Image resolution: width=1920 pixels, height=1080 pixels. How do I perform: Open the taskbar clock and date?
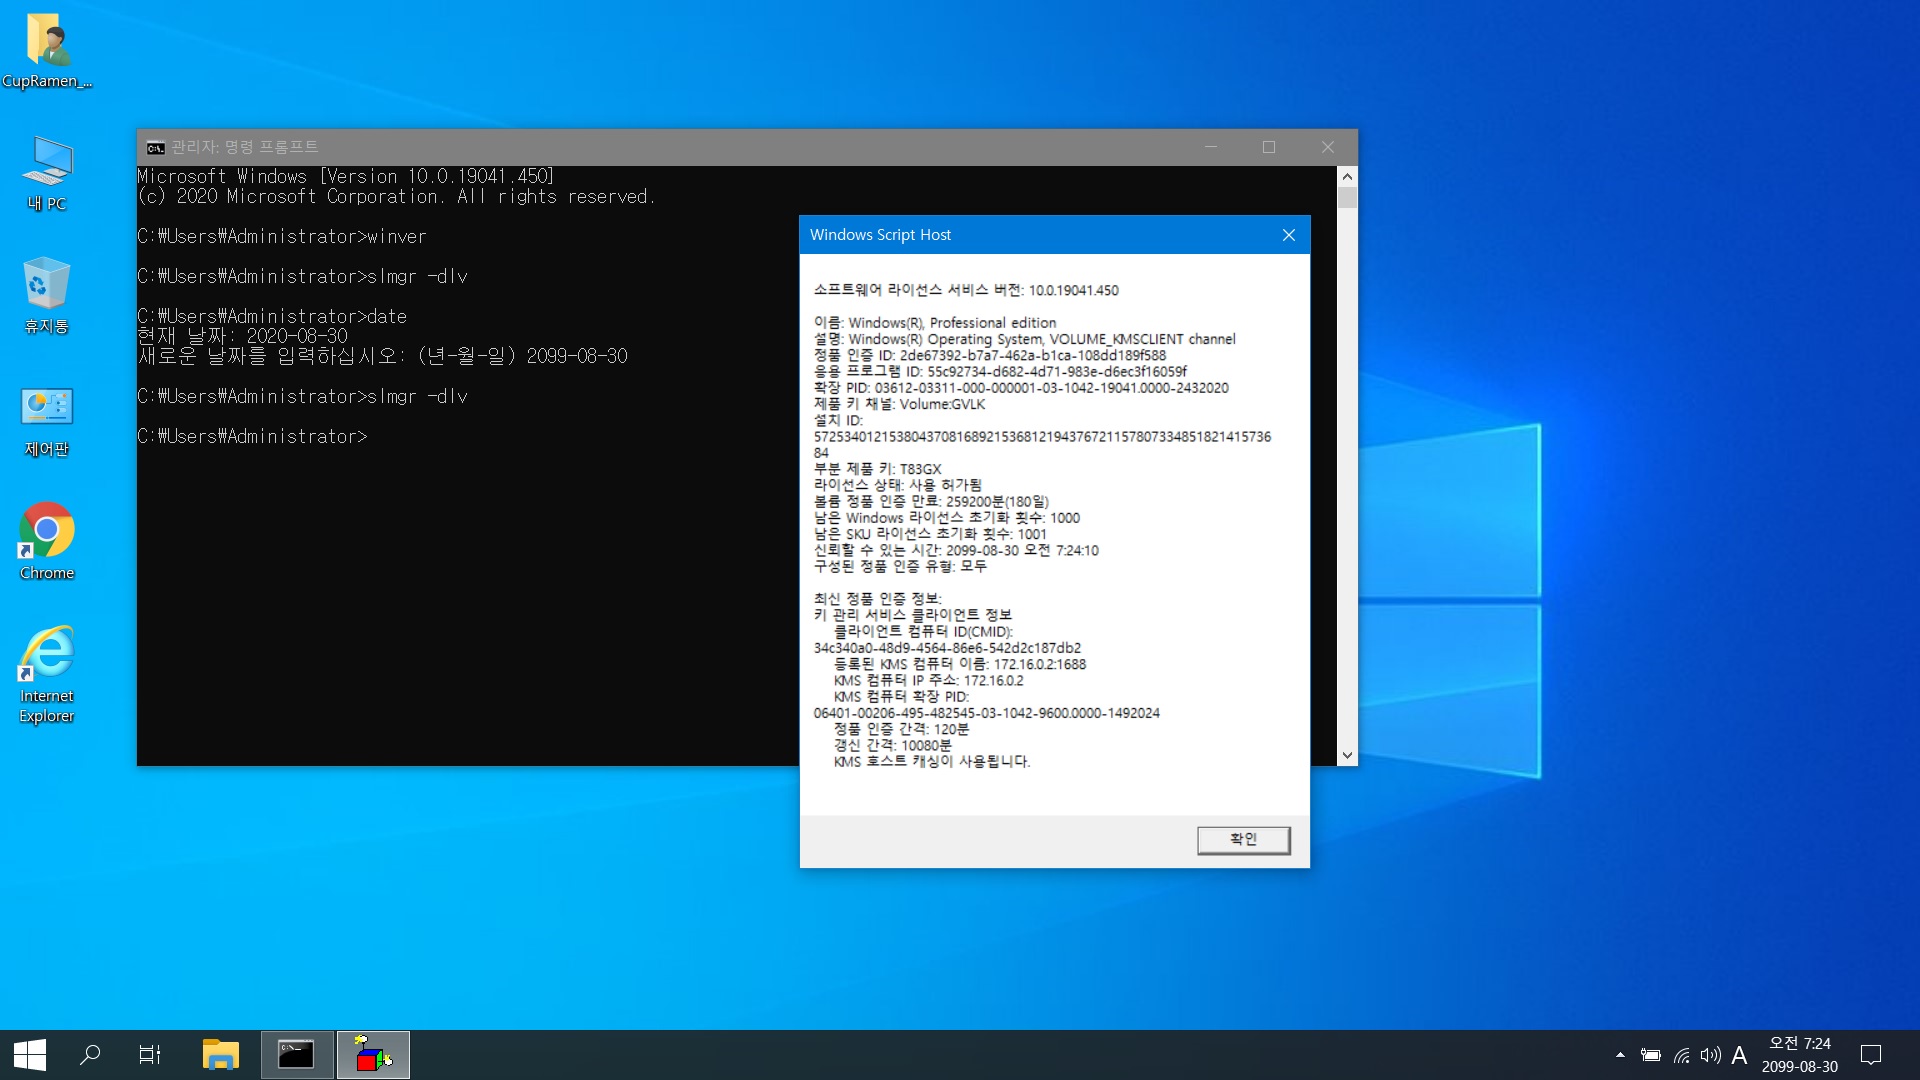[x=1800, y=1055]
